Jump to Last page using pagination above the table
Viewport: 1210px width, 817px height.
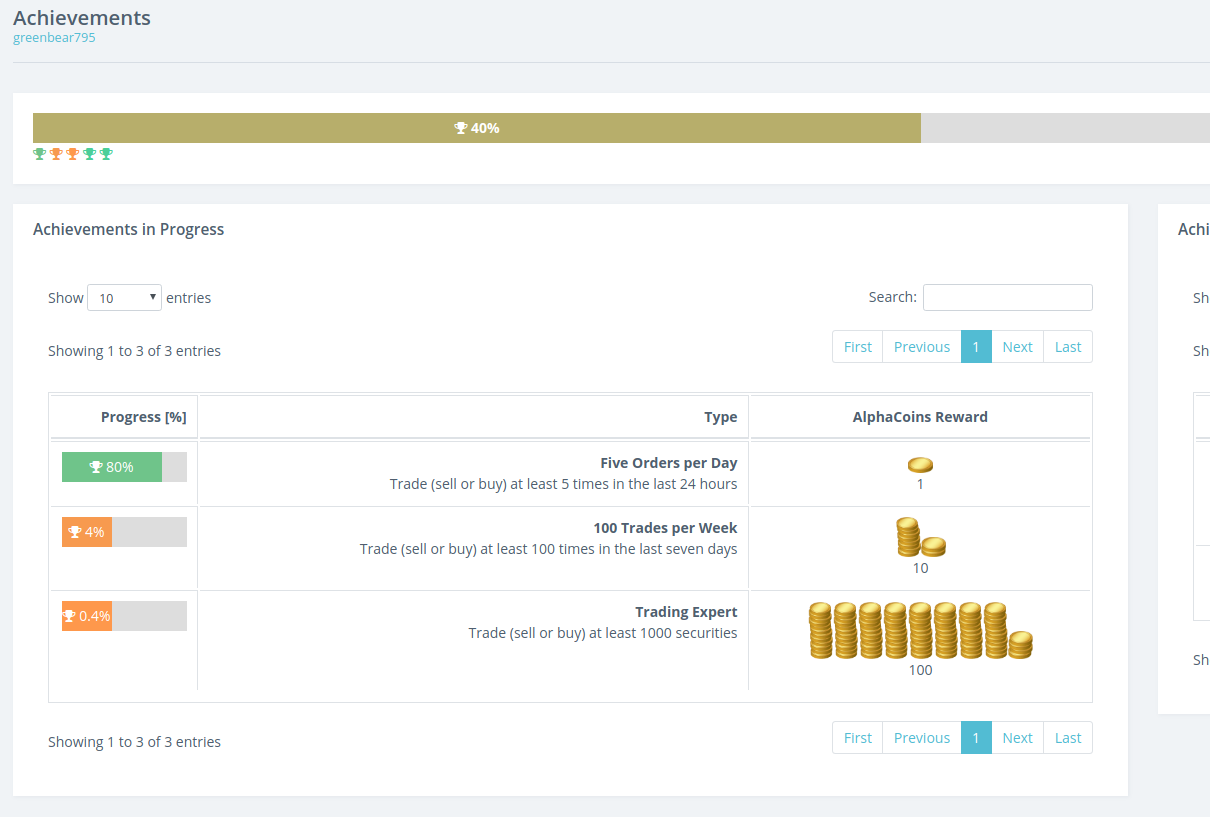1068,347
